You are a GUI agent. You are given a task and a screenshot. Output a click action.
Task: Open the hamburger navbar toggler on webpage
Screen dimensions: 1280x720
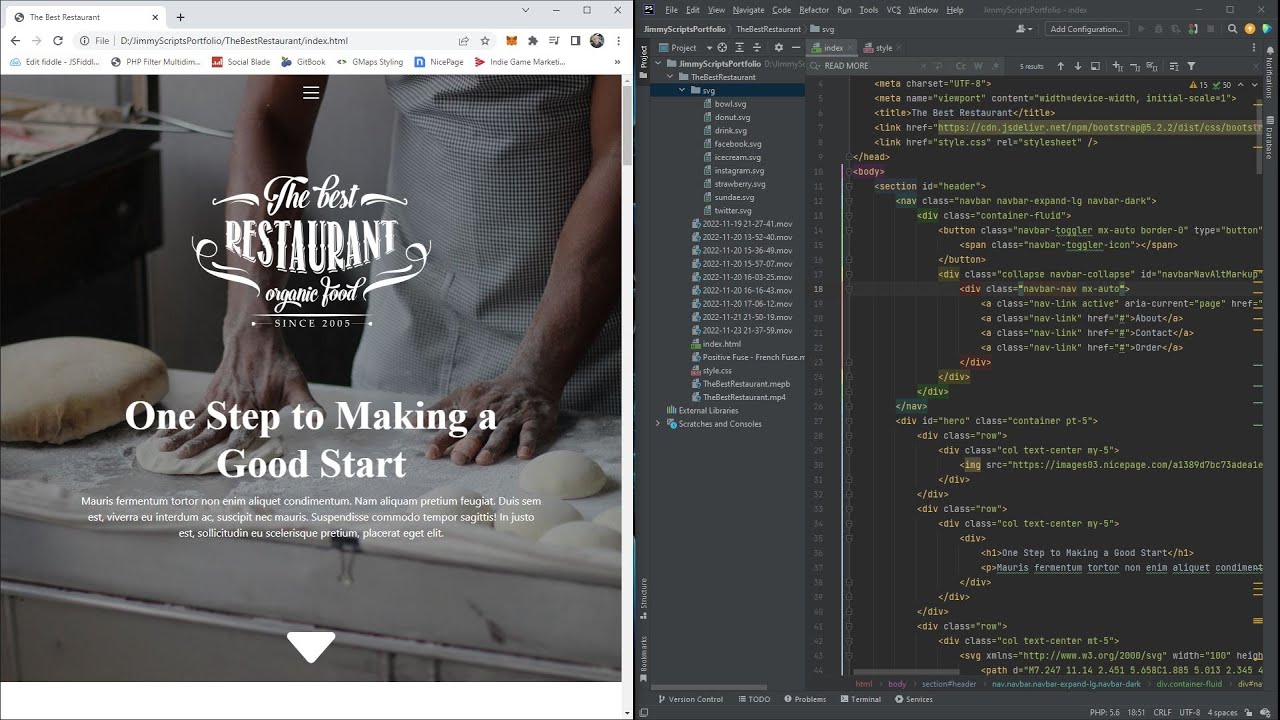click(x=311, y=92)
